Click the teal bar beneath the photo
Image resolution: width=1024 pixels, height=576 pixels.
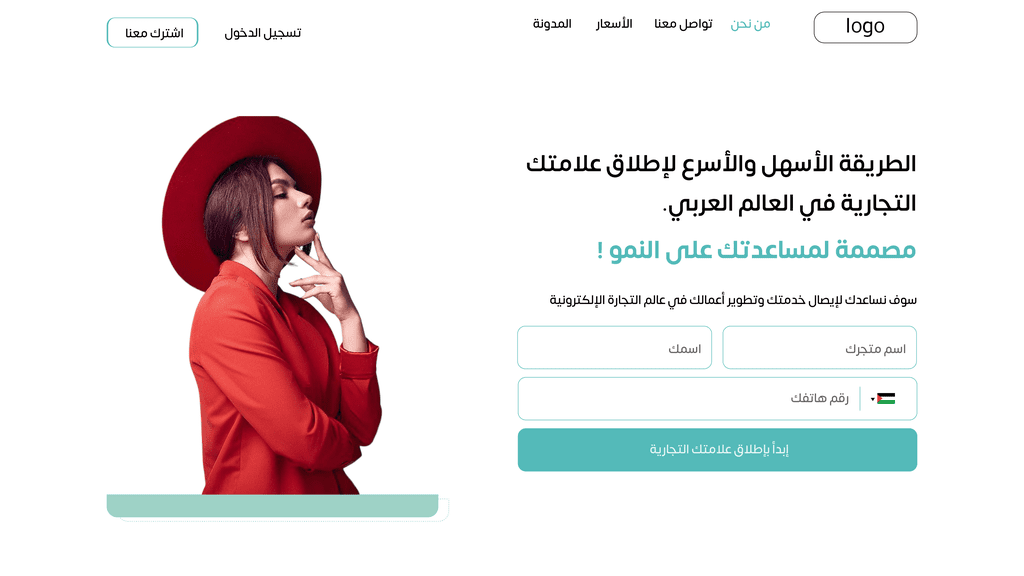coord(272,505)
